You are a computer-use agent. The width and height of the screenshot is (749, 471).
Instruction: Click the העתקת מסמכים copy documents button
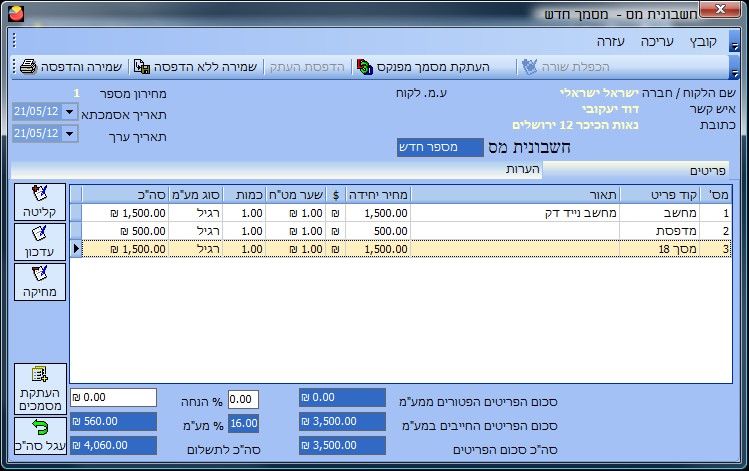pos(40,389)
